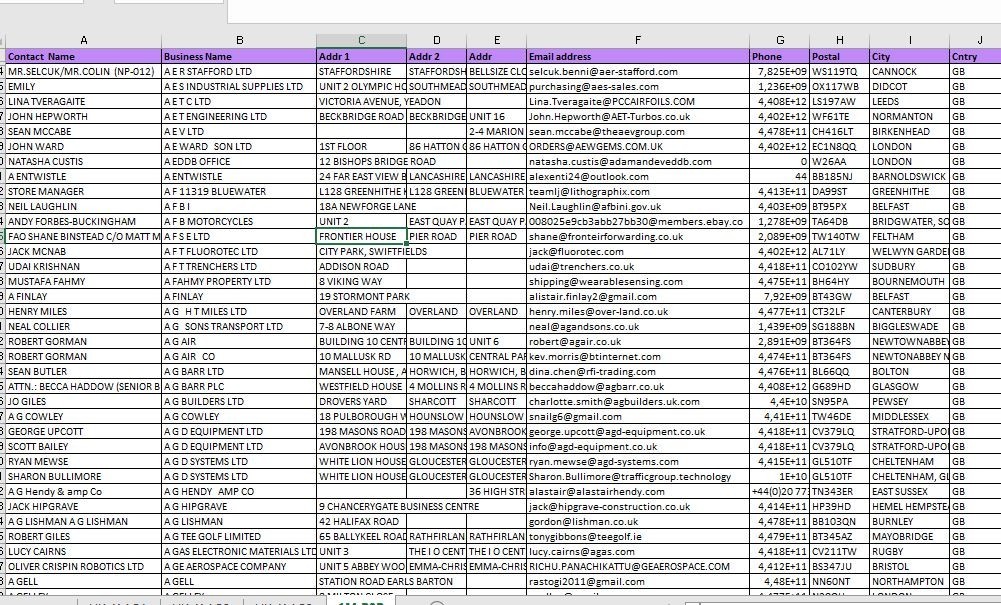This screenshot has width=1001, height=605.
Task: Select business 'A GE AEROSPACE COMPANY'
Action: (x=239, y=566)
